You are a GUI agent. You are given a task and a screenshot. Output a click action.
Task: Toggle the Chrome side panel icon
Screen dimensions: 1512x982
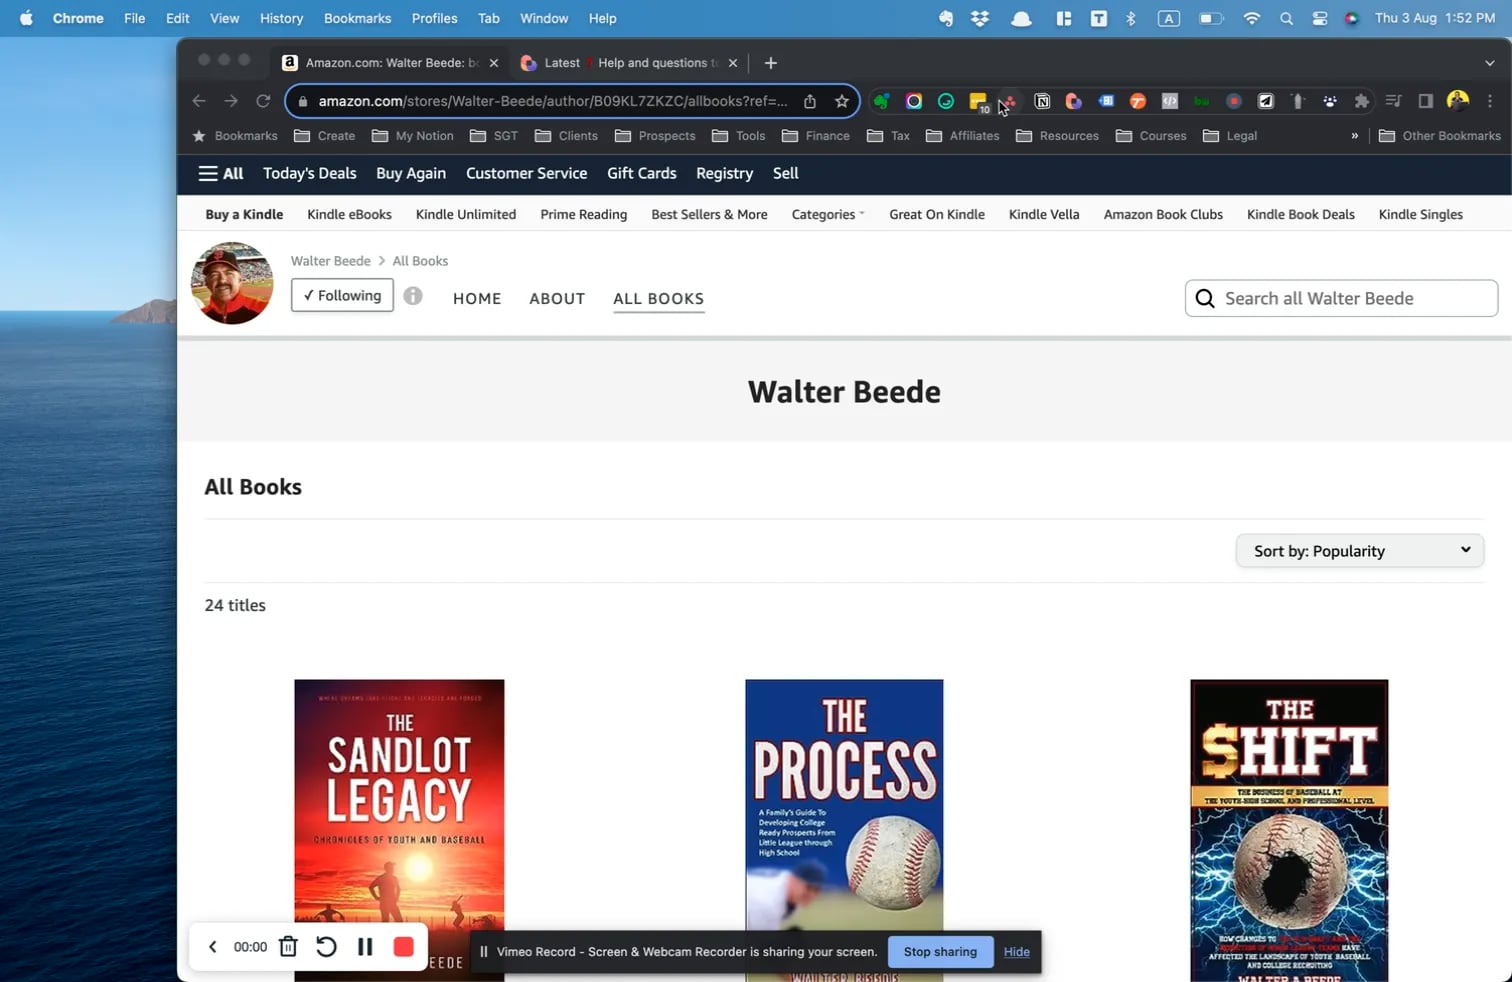(1425, 101)
